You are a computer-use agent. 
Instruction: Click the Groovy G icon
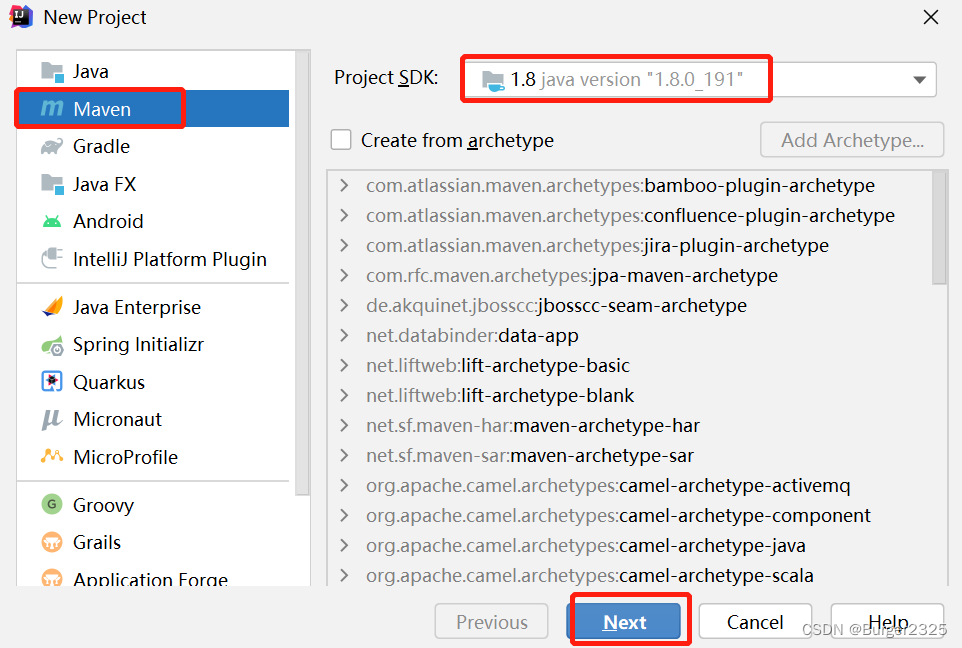tap(52, 504)
